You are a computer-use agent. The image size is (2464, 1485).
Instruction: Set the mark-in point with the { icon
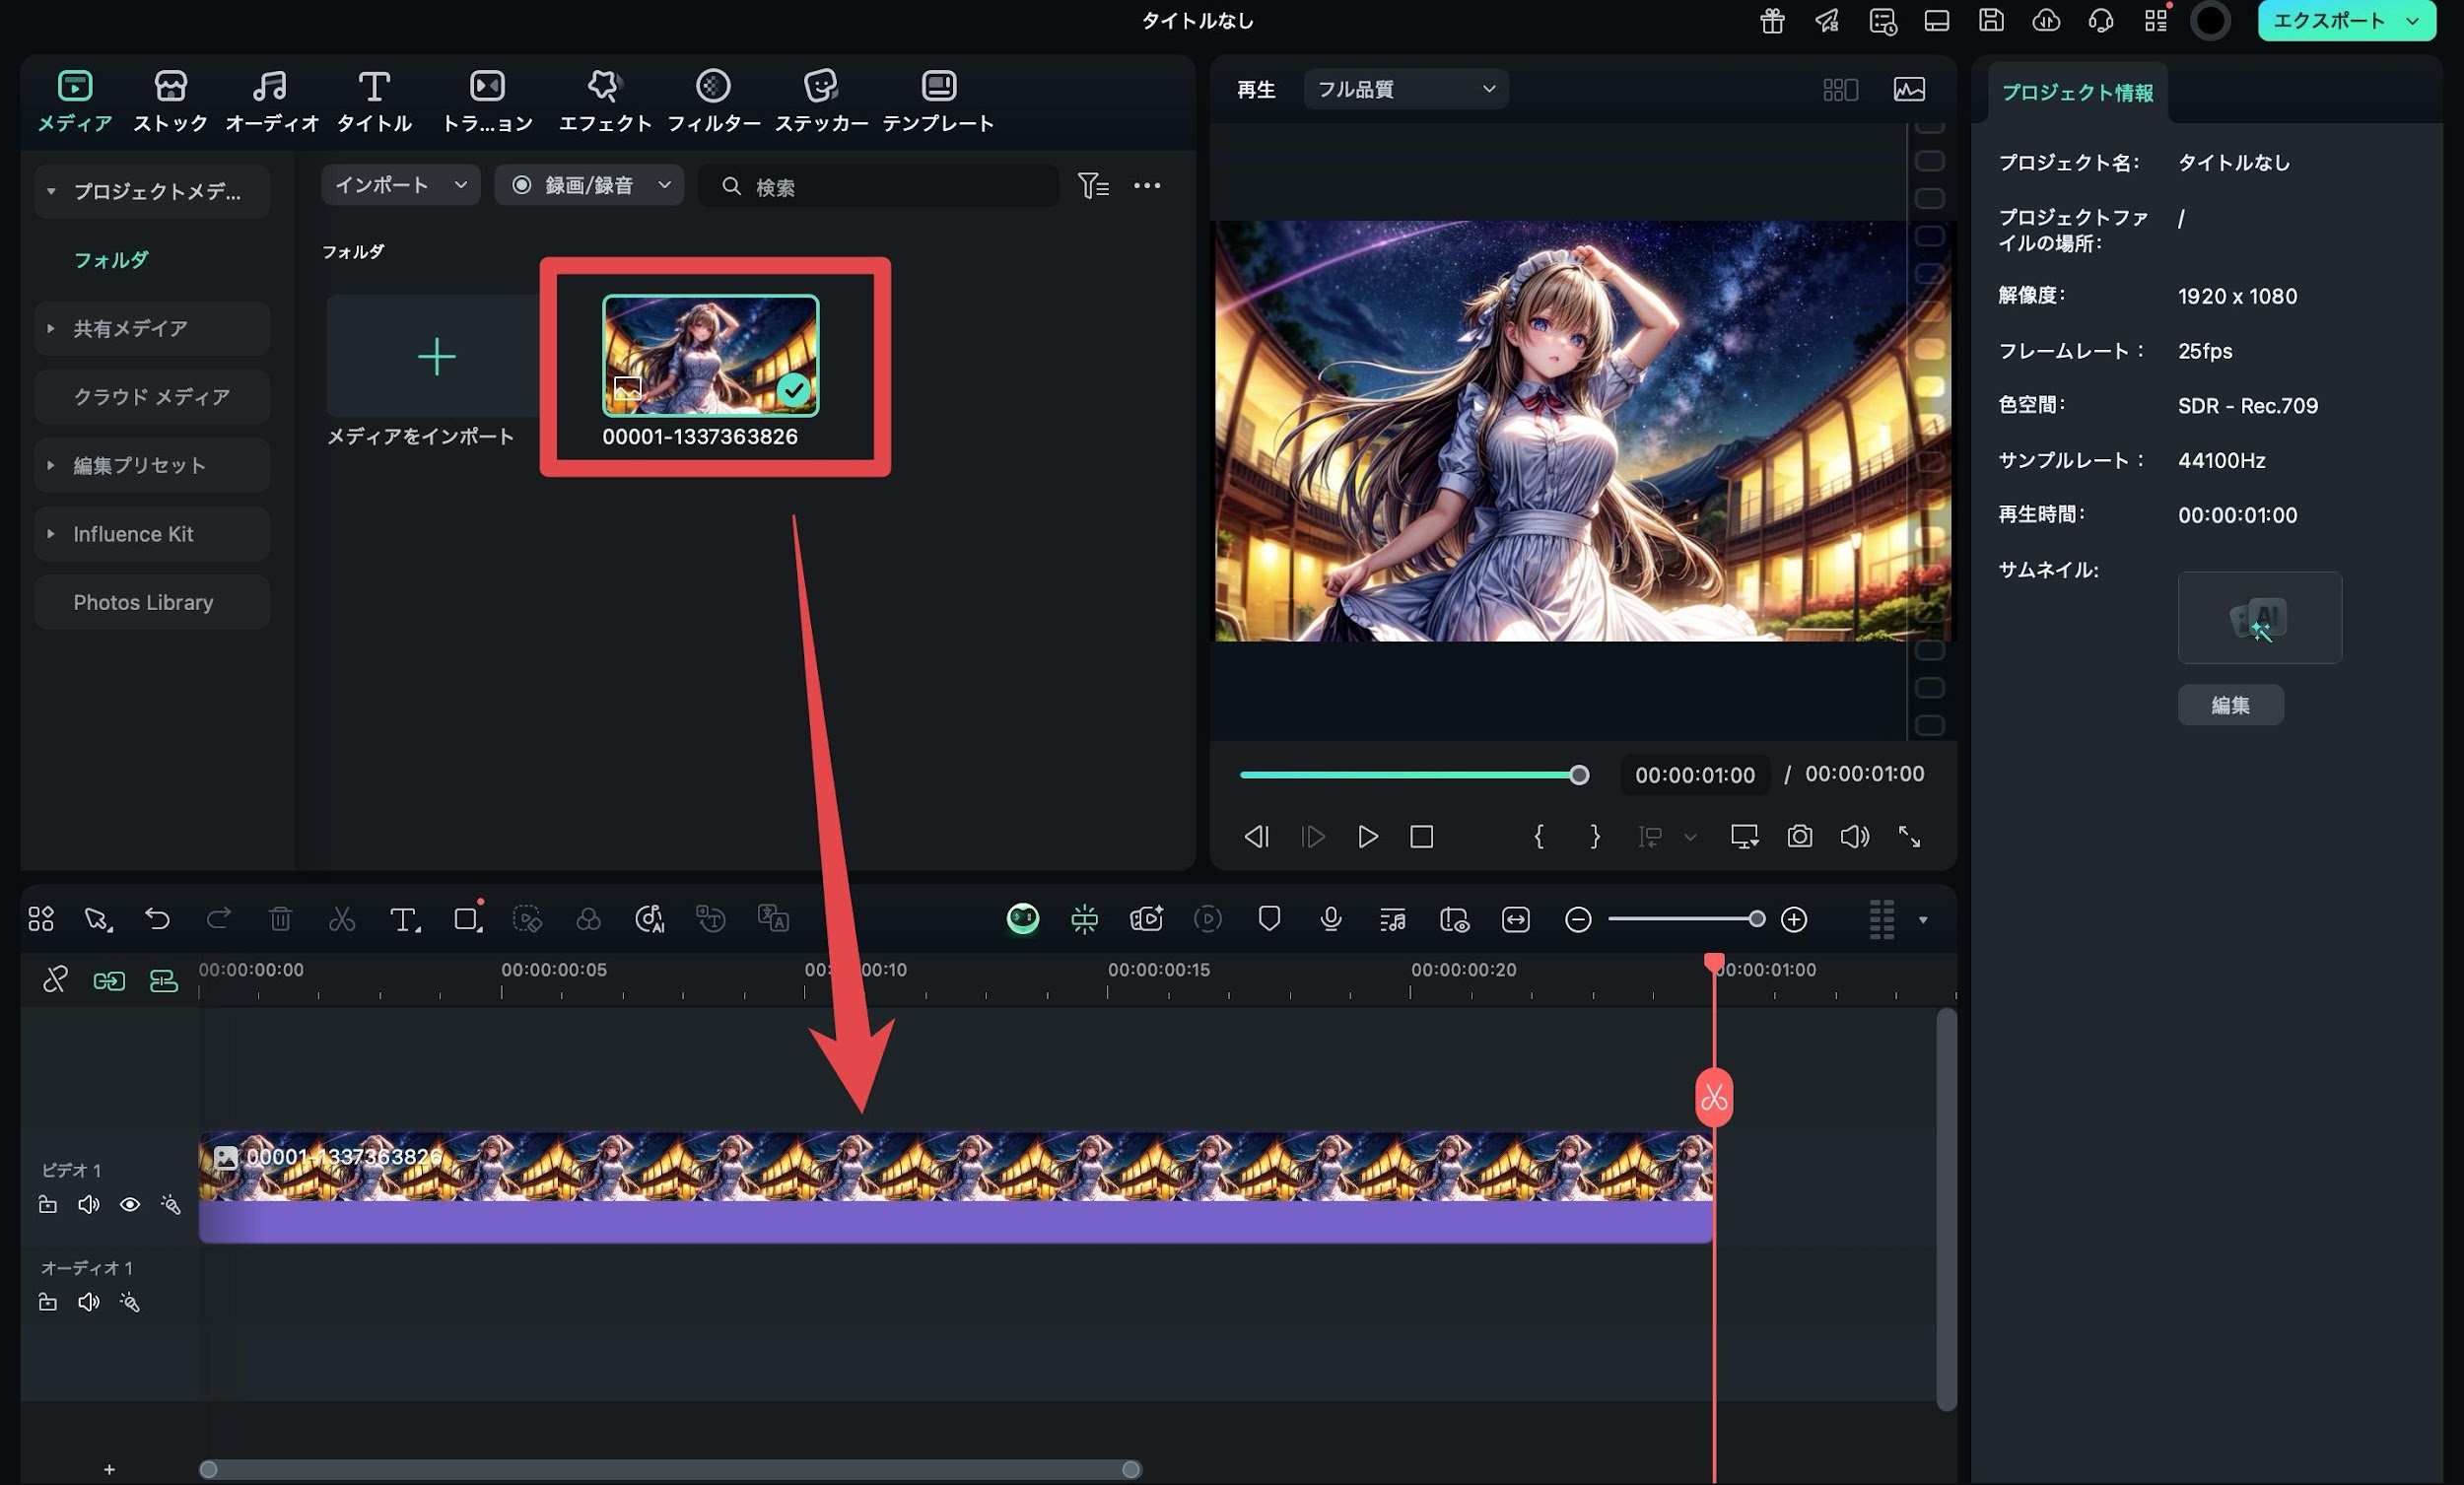click(x=1539, y=836)
